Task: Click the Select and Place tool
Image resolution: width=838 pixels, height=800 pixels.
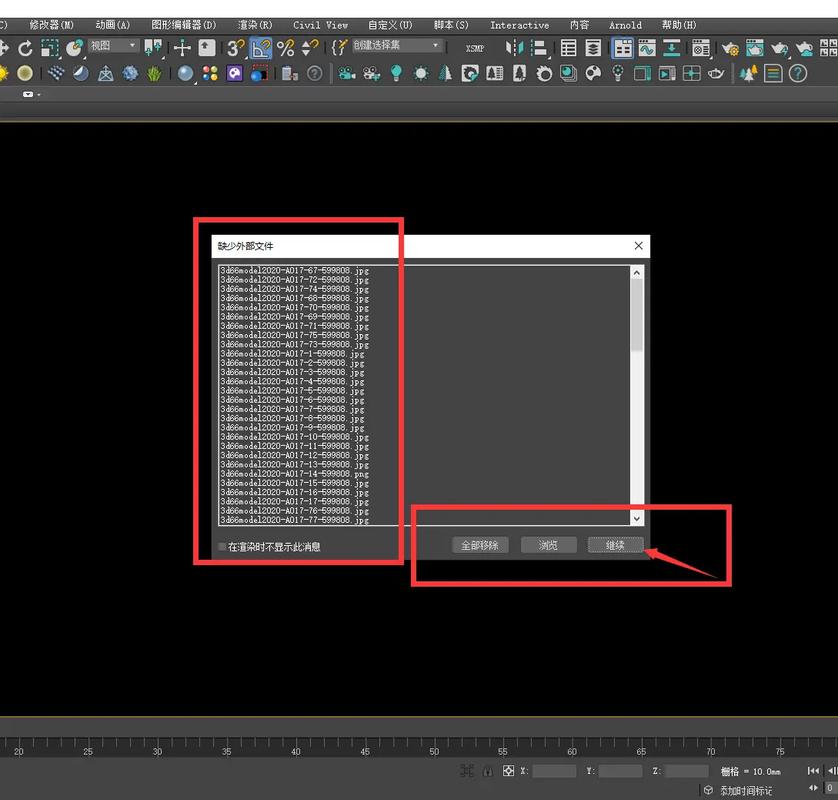Action: pos(75,49)
